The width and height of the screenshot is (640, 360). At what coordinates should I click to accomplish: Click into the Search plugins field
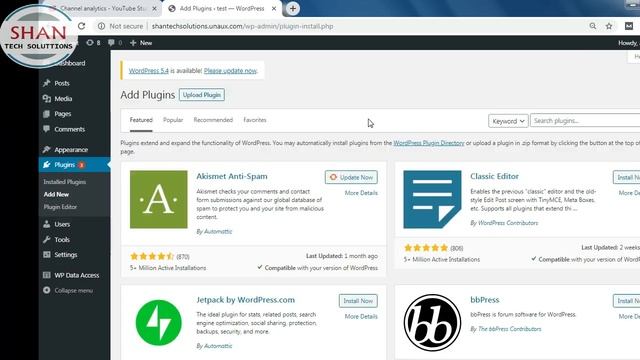[585, 121]
